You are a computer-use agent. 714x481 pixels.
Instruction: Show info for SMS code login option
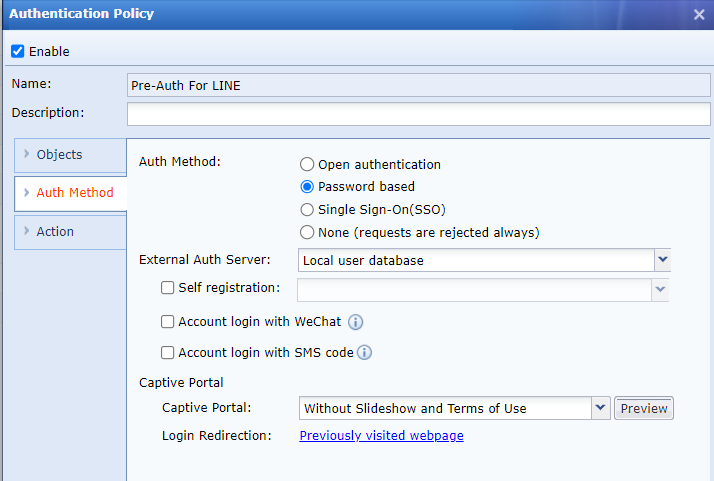pos(364,353)
